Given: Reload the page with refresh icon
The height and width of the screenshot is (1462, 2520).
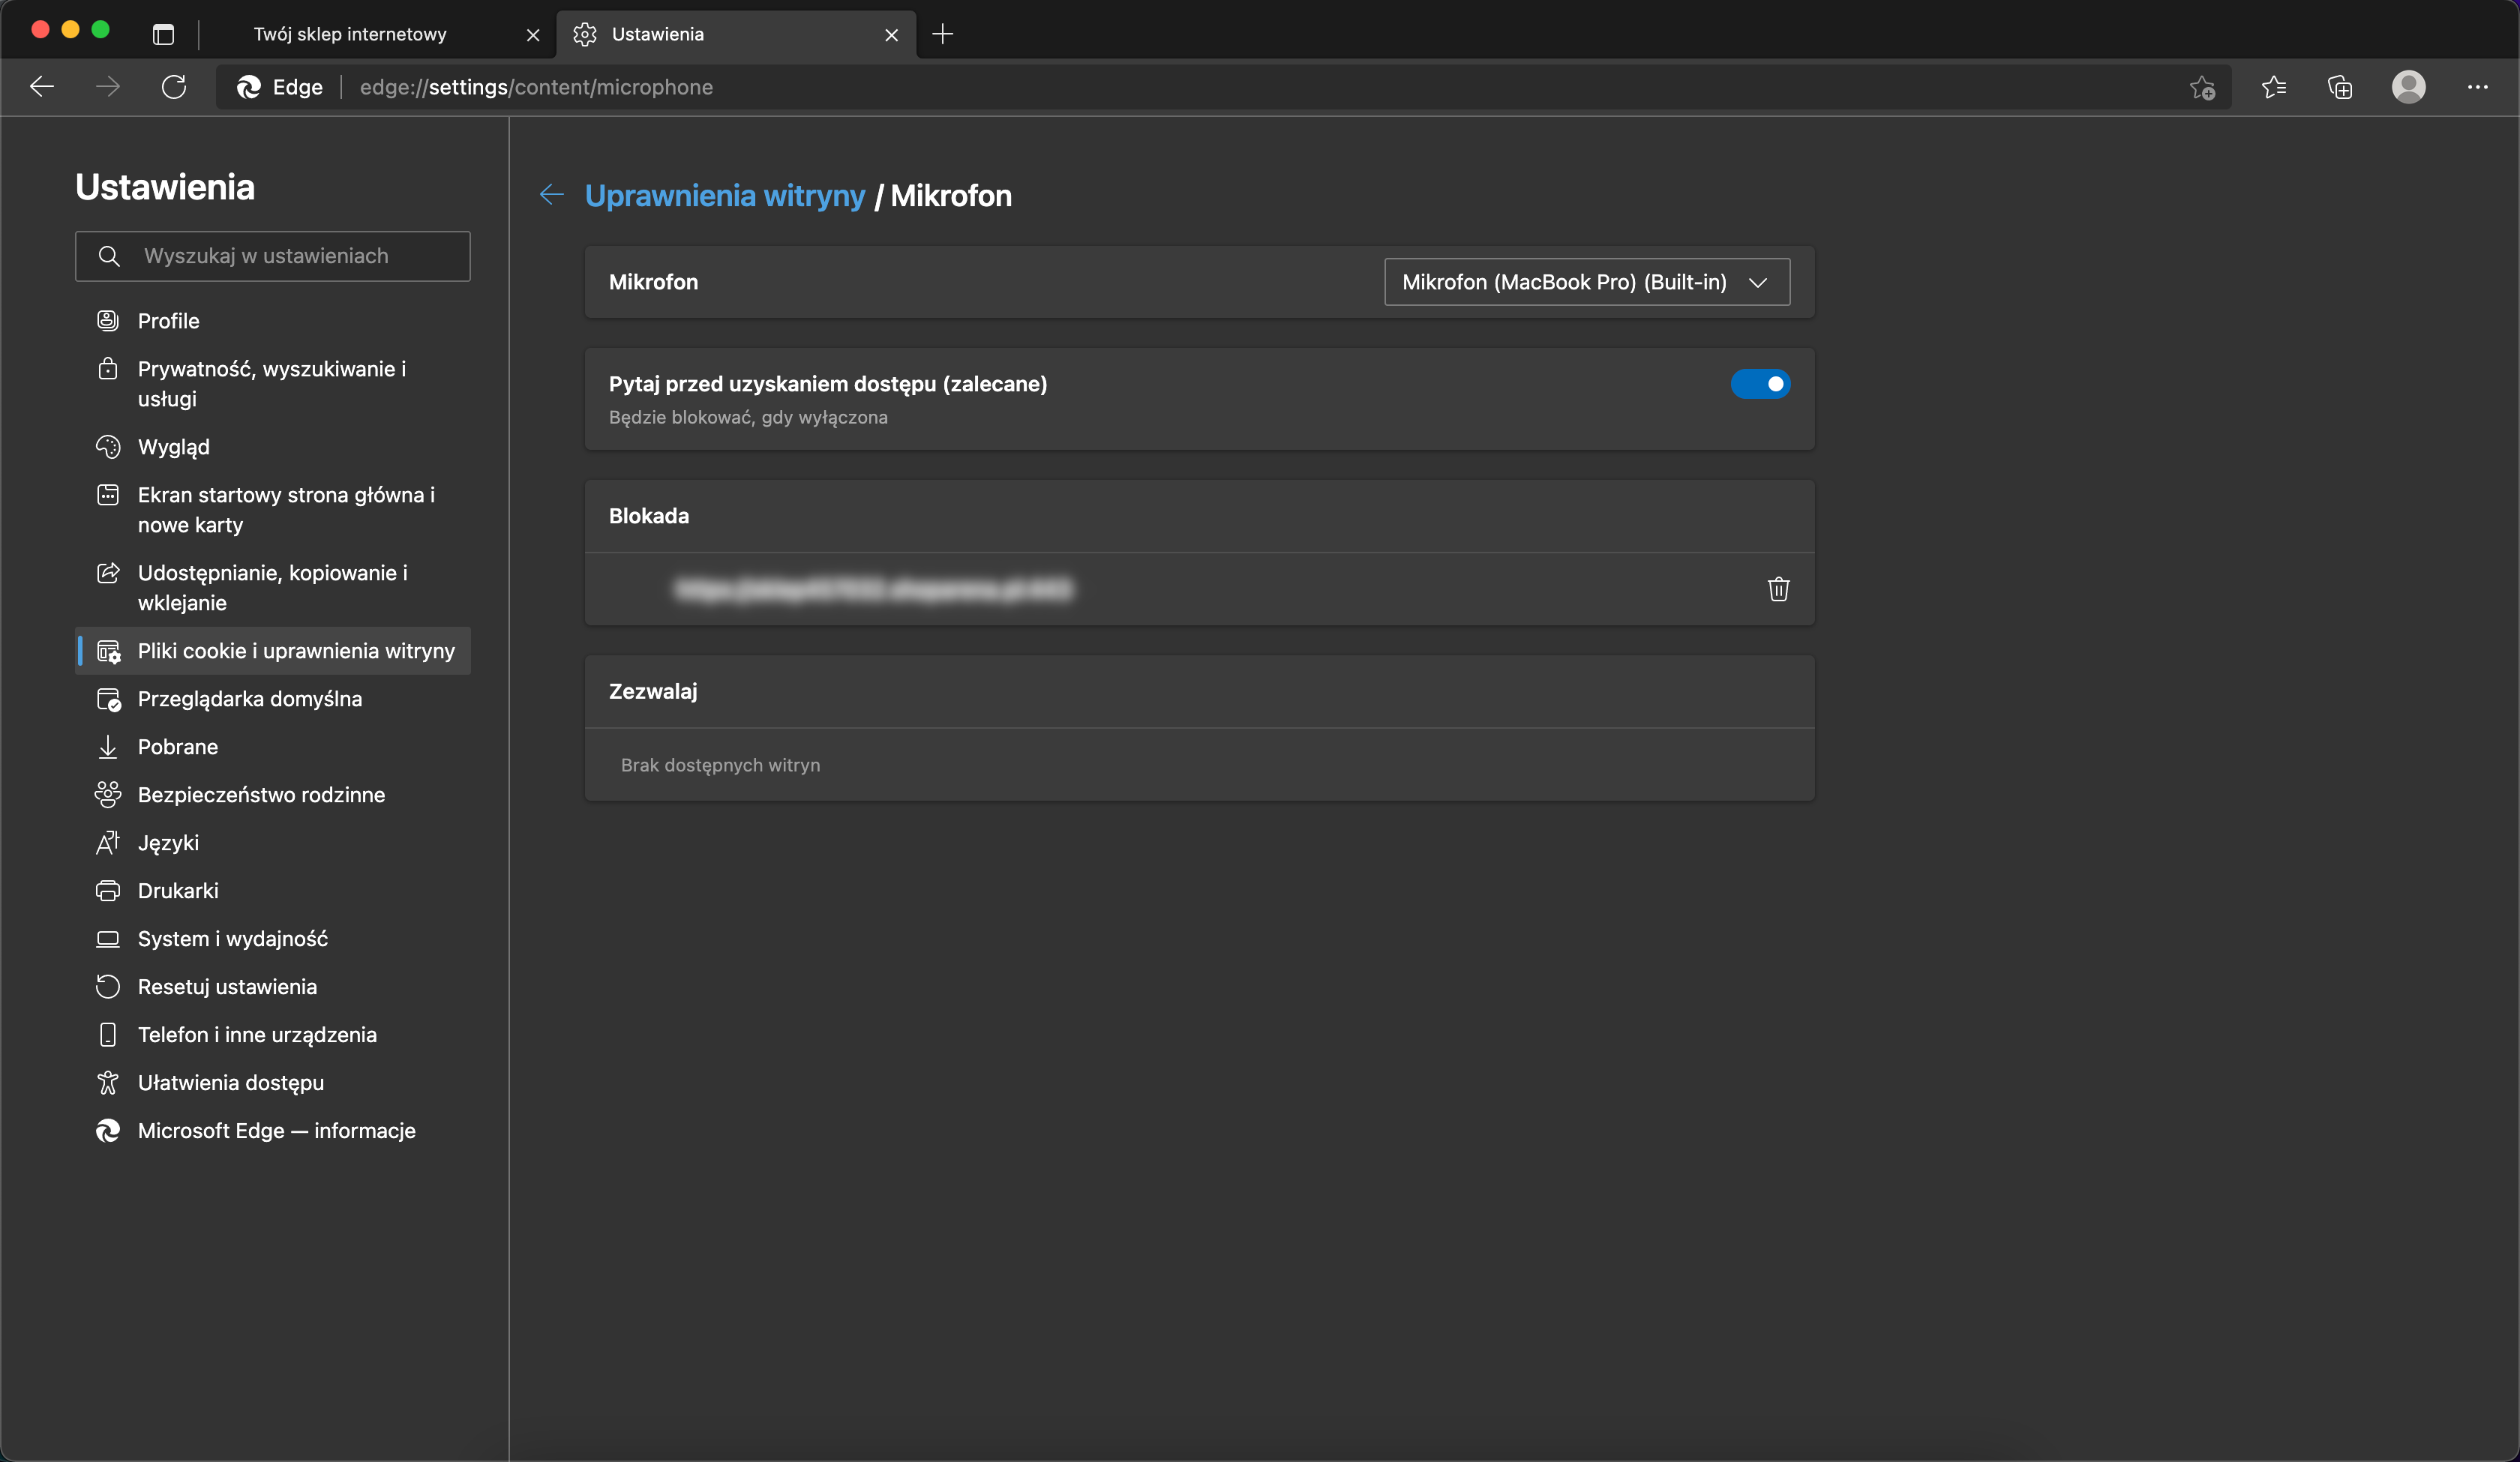Looking at the screenshot, I should (x=174, y=88).
